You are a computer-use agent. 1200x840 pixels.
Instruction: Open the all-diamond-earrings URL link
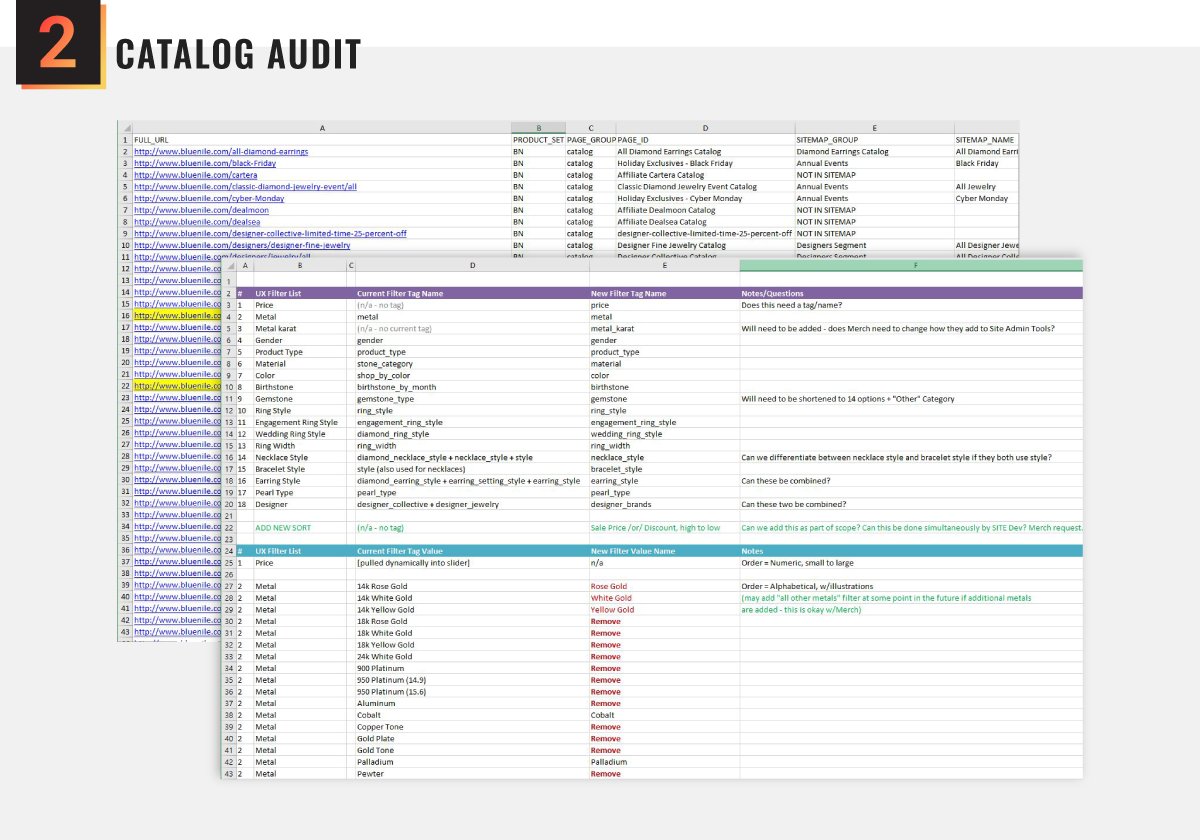pyautogui.click(x=221, y=152)
